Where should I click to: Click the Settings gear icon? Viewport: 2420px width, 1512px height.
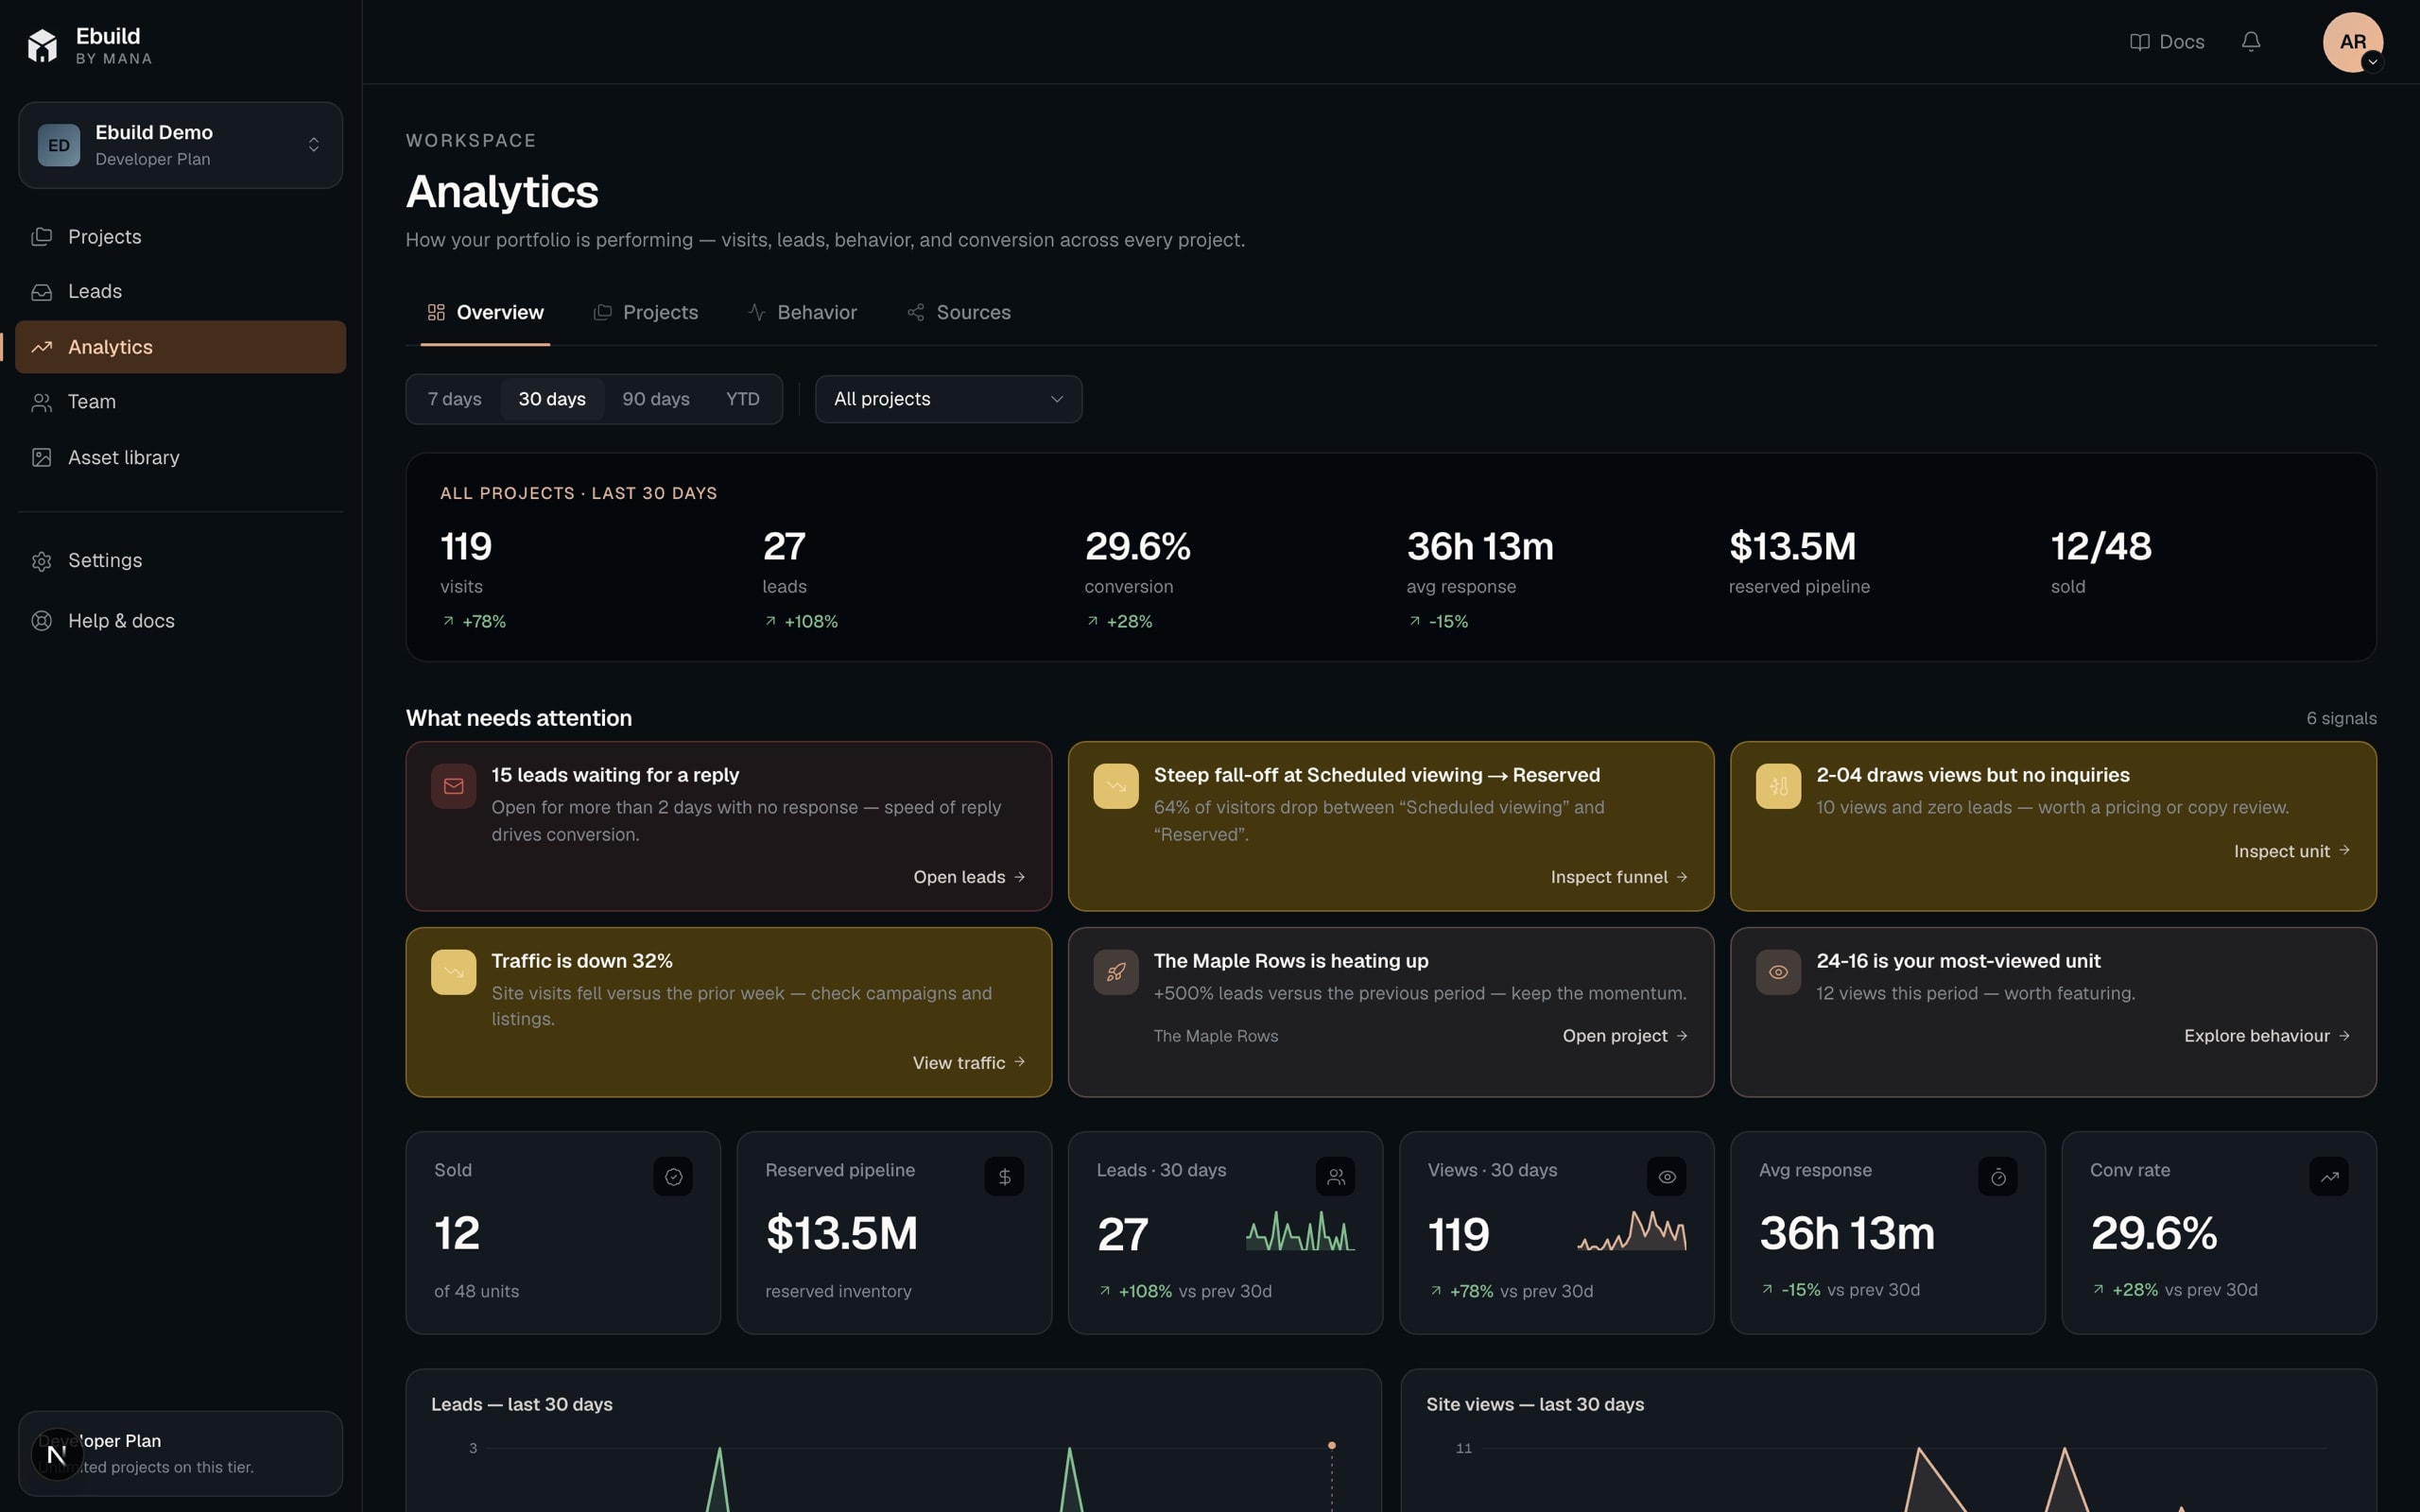coord(41,561)
